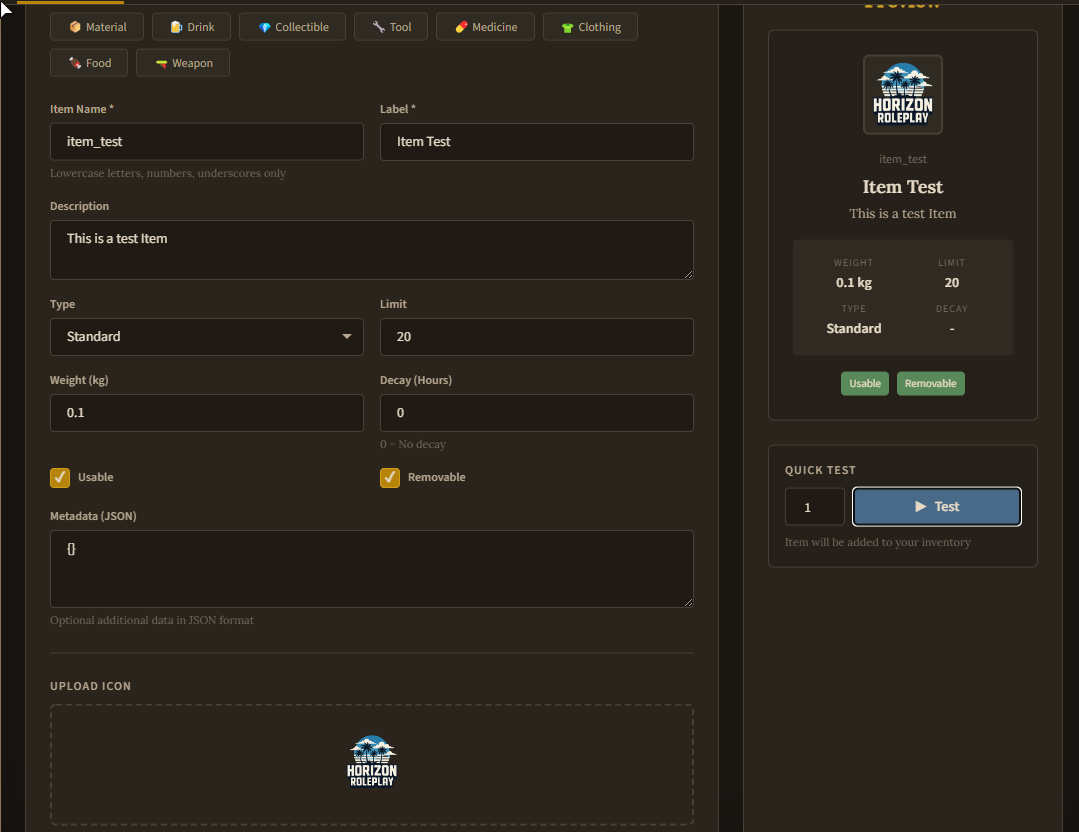Click the item preview image

point(902,94)
